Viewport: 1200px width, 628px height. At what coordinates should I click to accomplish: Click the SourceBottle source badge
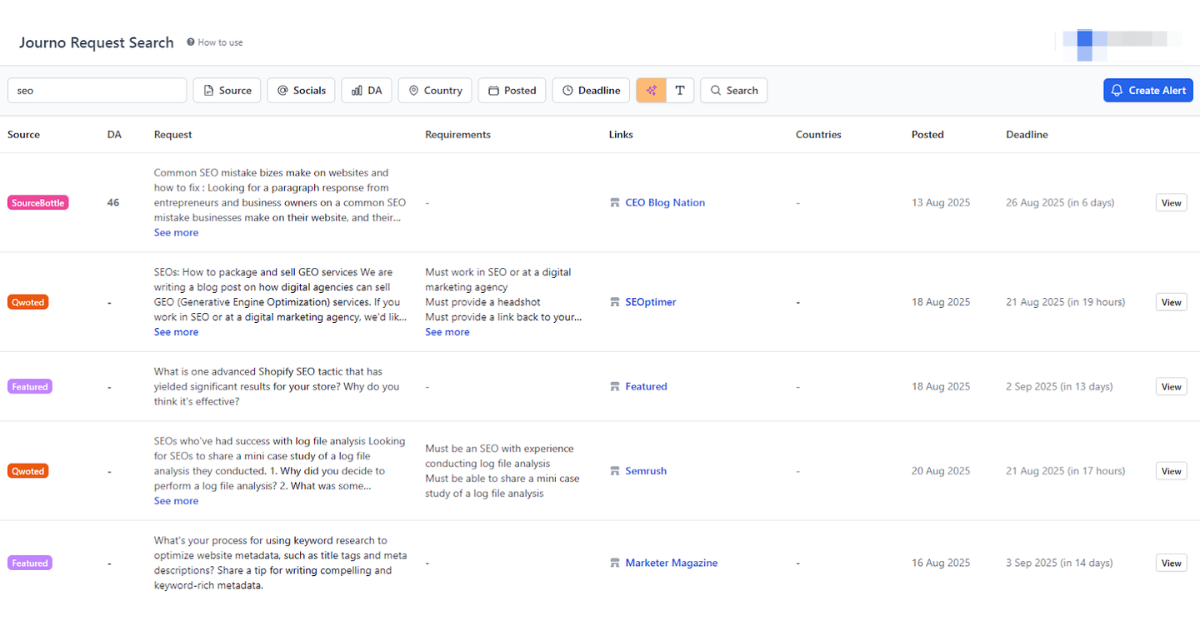38,203
